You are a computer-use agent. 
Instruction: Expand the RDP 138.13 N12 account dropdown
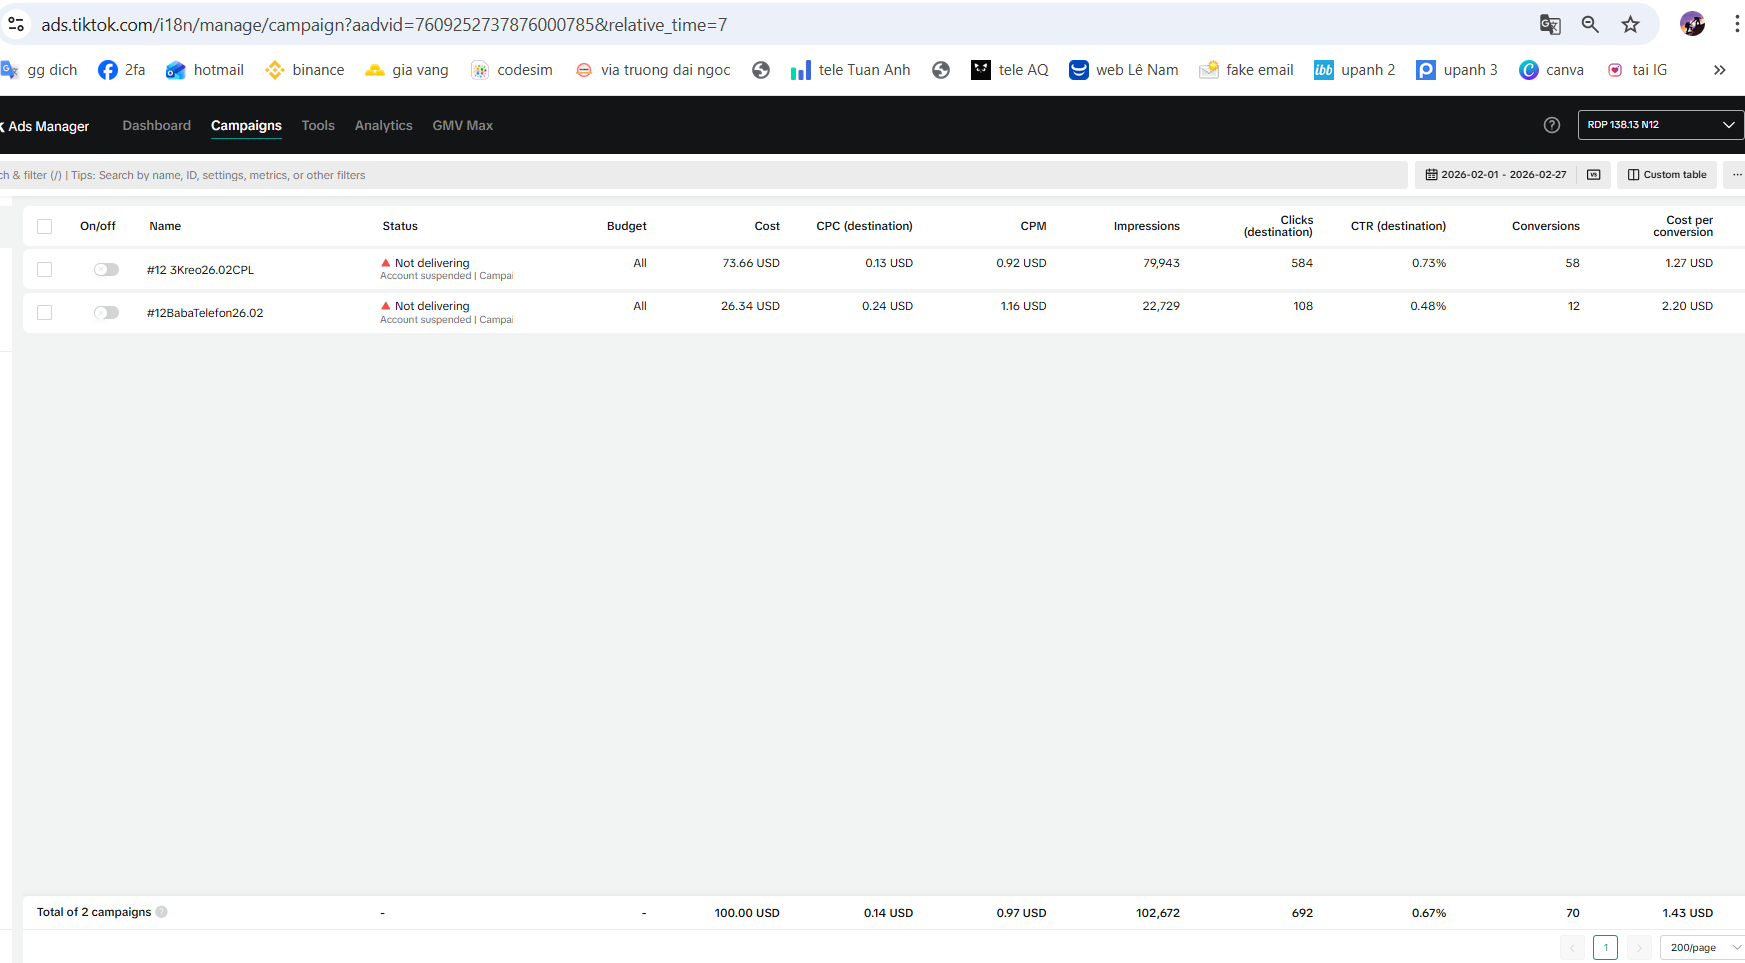coord(1660,125)
